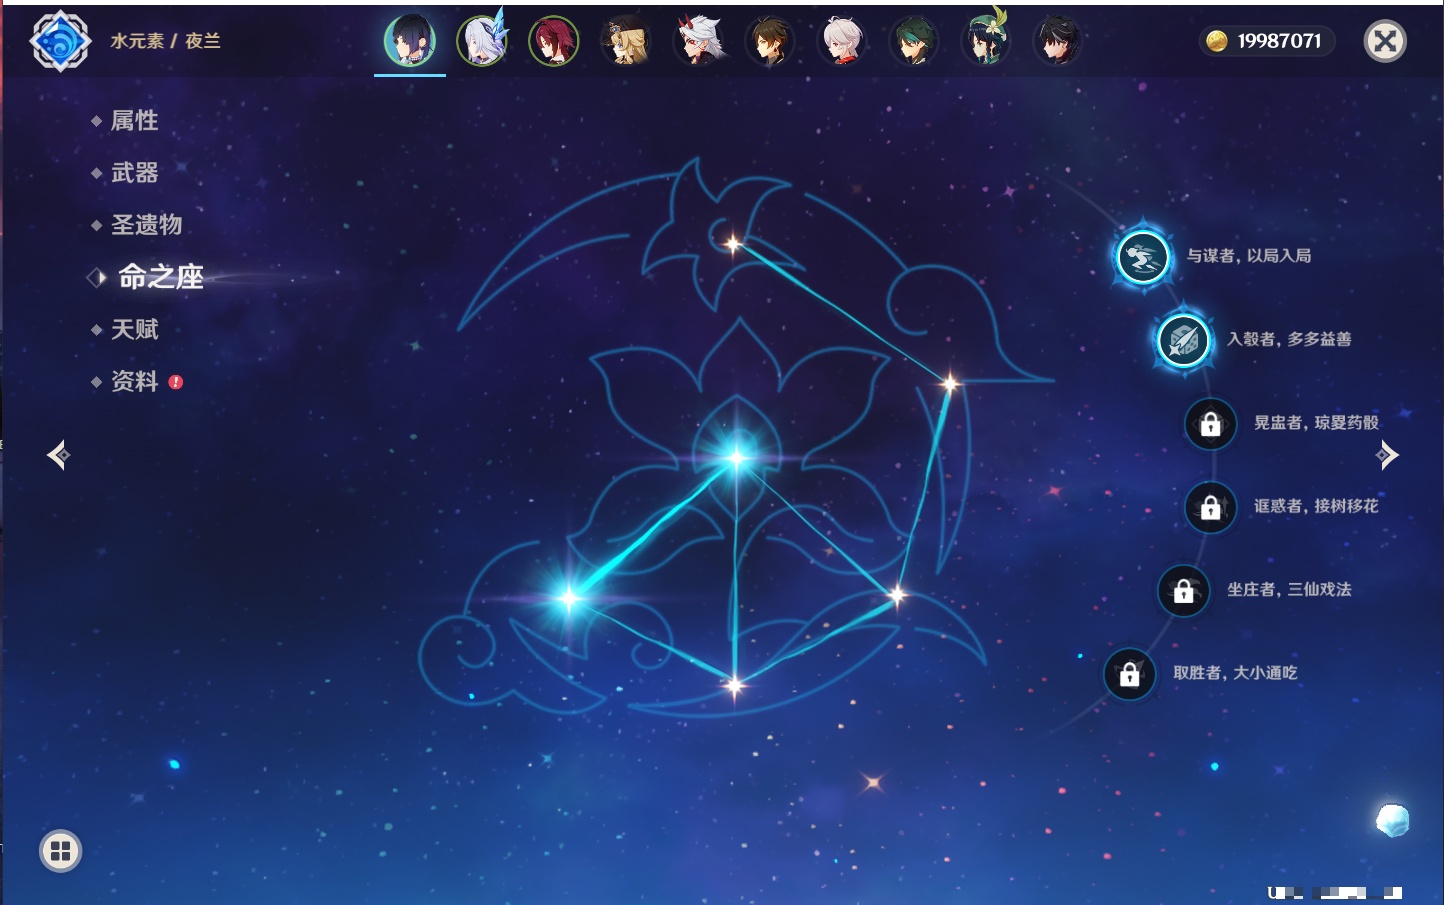Viewport: 1444px width, 905px height.
Task: Close the character screen with the X button
Action: pos(1385,41)
